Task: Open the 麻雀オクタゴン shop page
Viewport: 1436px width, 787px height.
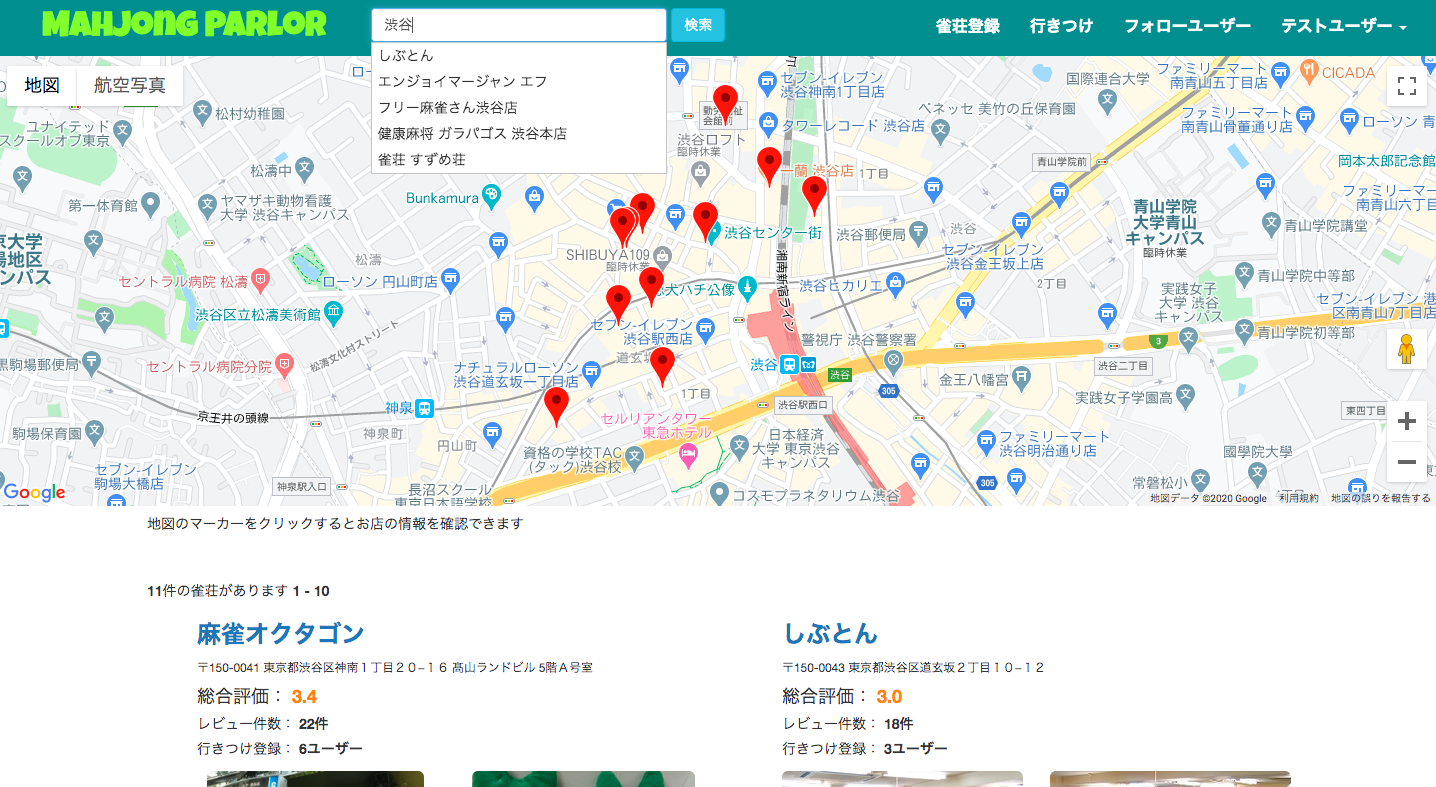Action: (281, 633)
